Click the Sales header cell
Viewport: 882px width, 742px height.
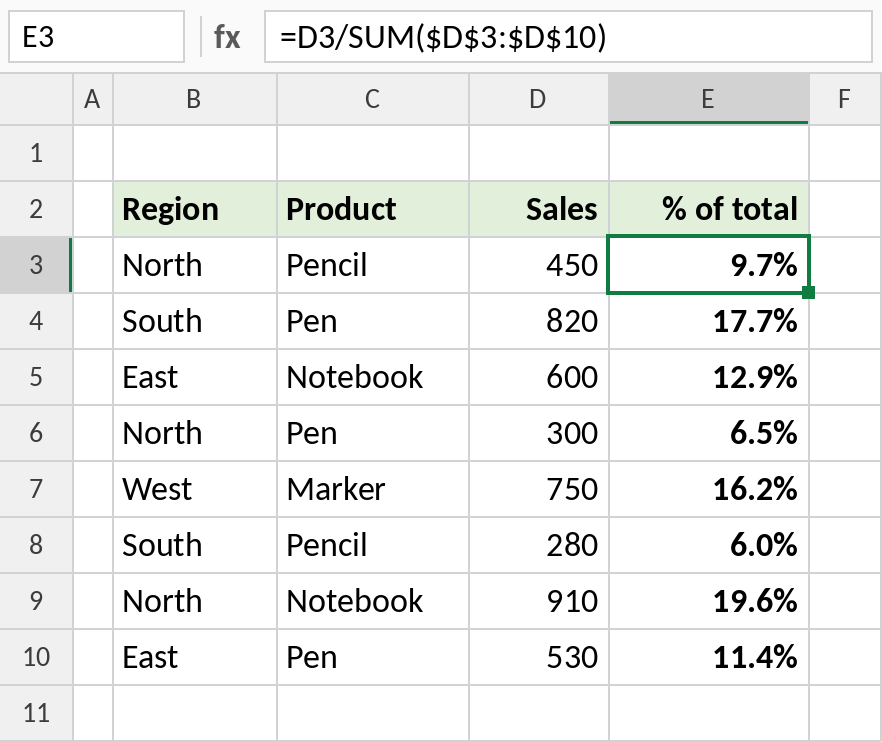[x=538, y=209]
